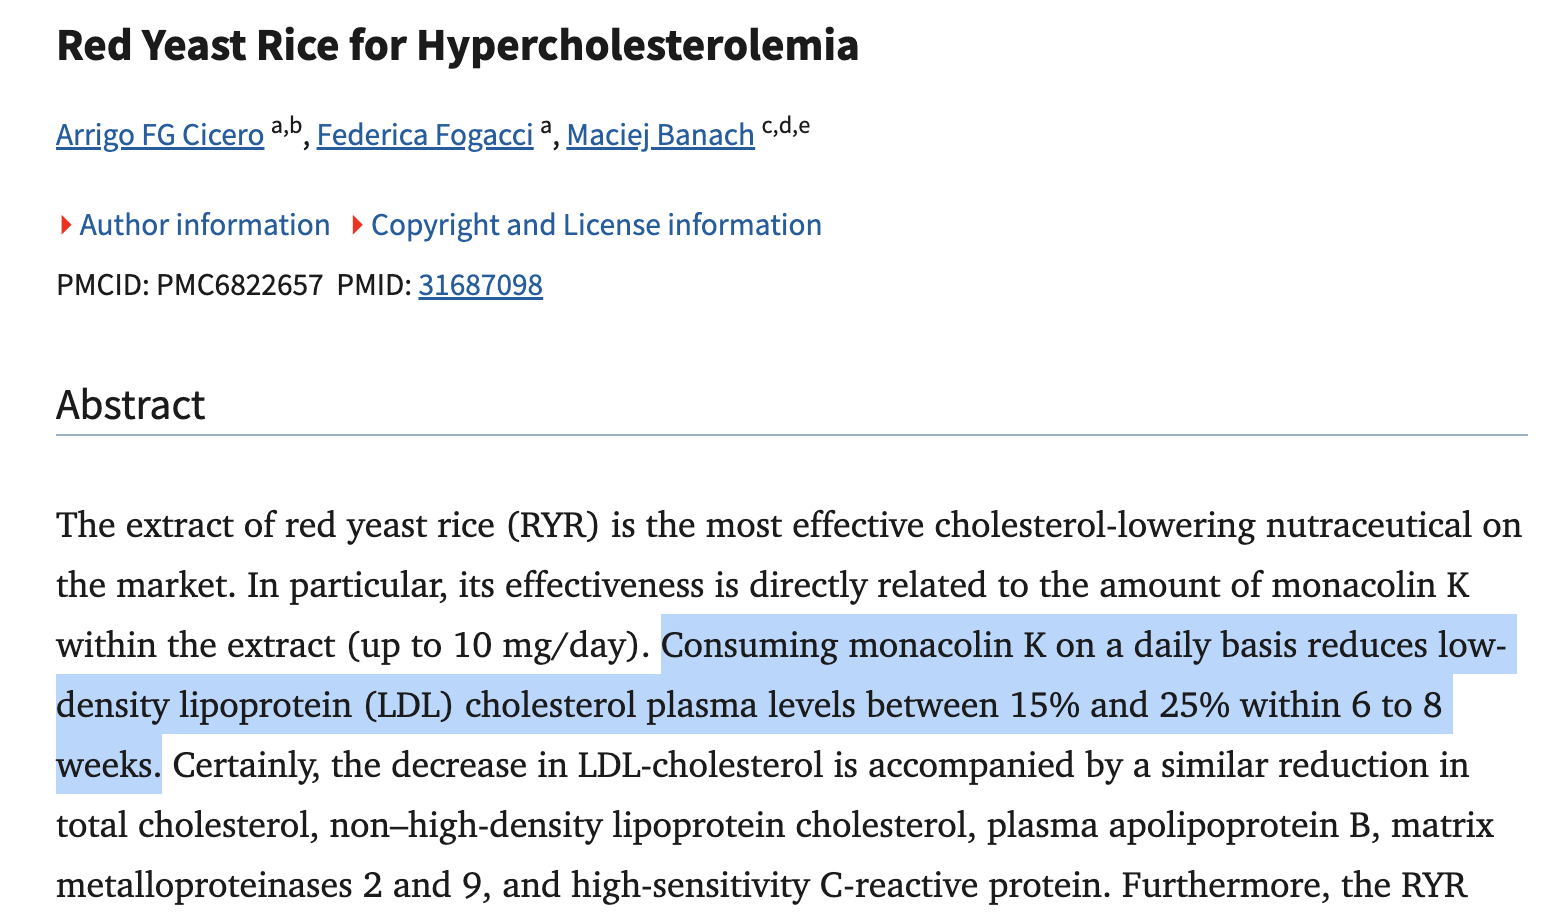1562x924 pixels.
Task: Click the highlighted monacolin K sentence
Action: (750, 706)
